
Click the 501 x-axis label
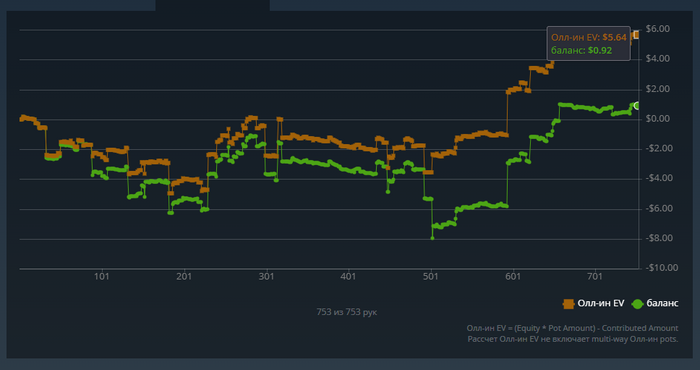[431, 277]
